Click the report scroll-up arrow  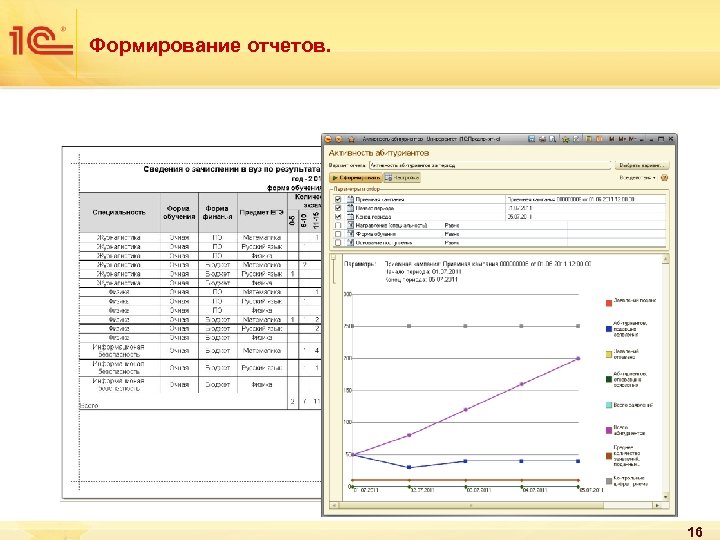(665, 259)
